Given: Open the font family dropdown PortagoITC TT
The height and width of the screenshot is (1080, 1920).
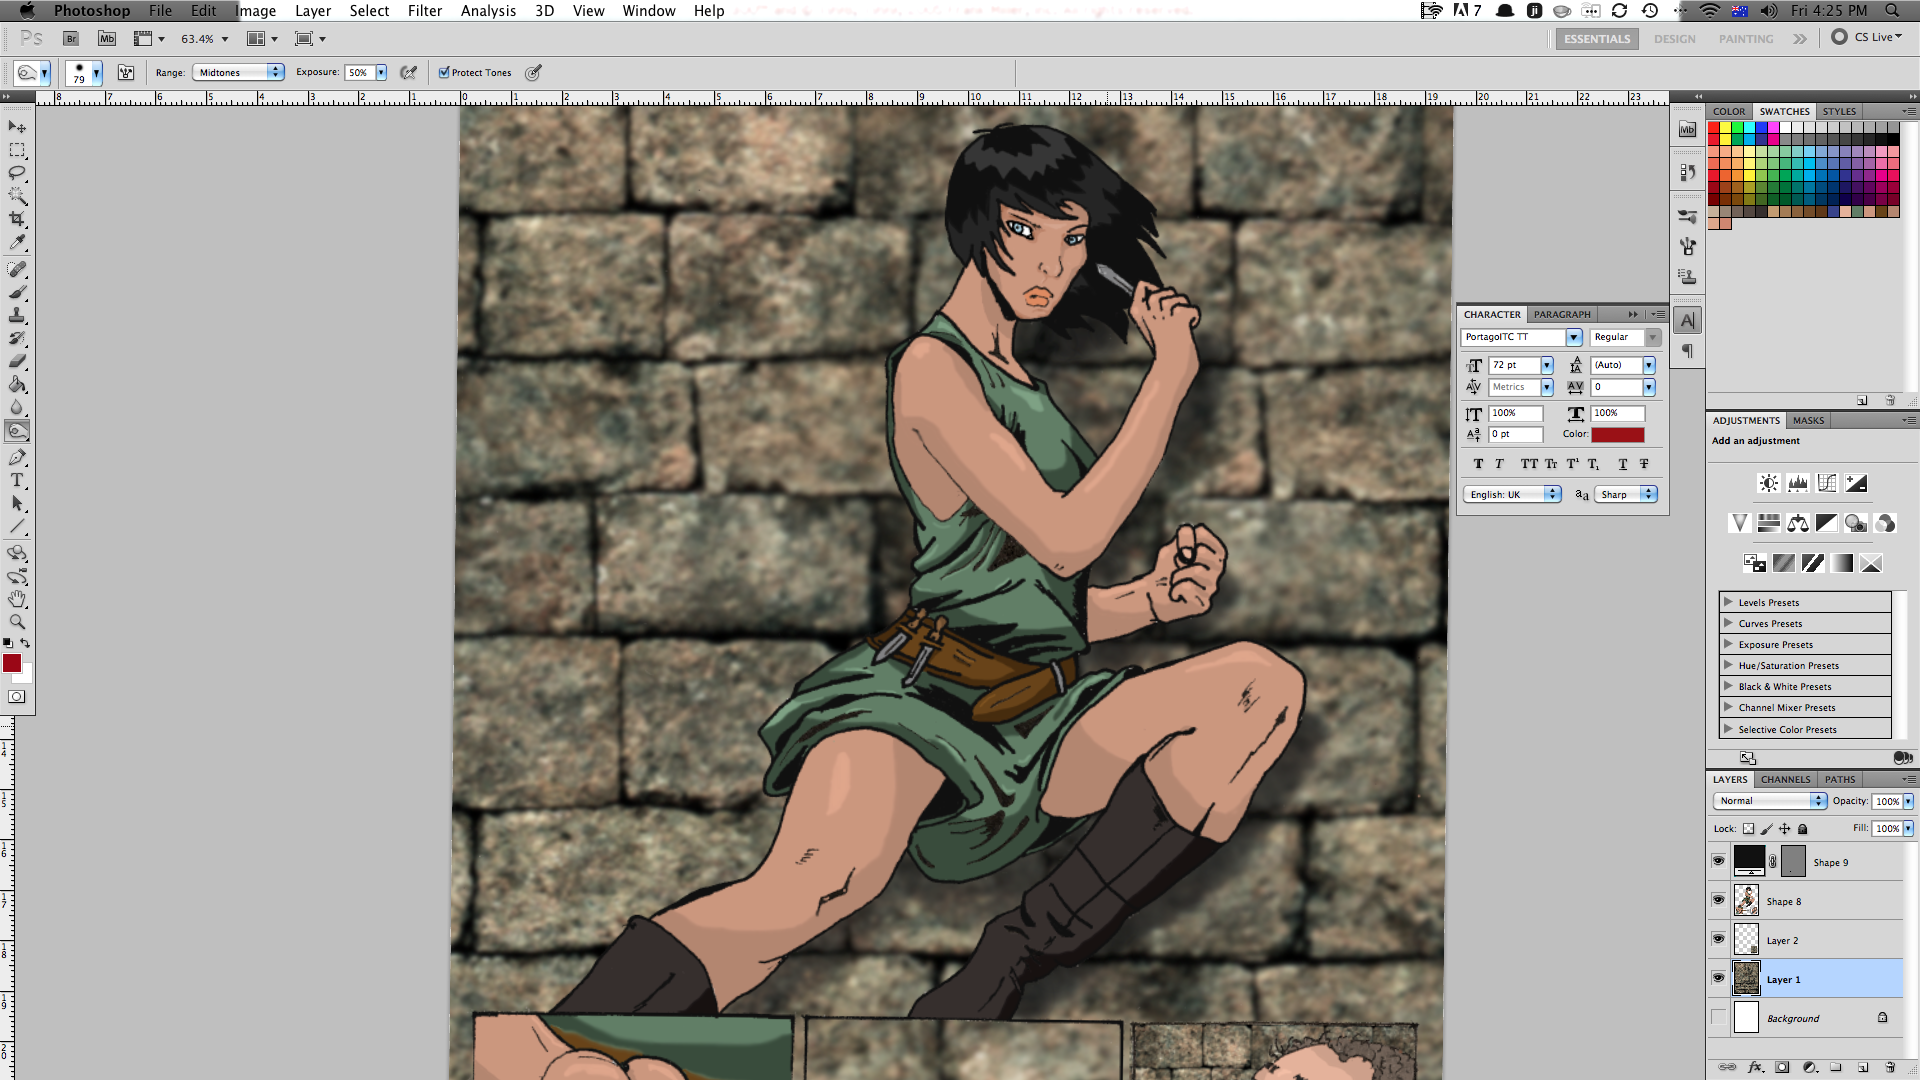Looking at the screenshot, I should 1574,337.
